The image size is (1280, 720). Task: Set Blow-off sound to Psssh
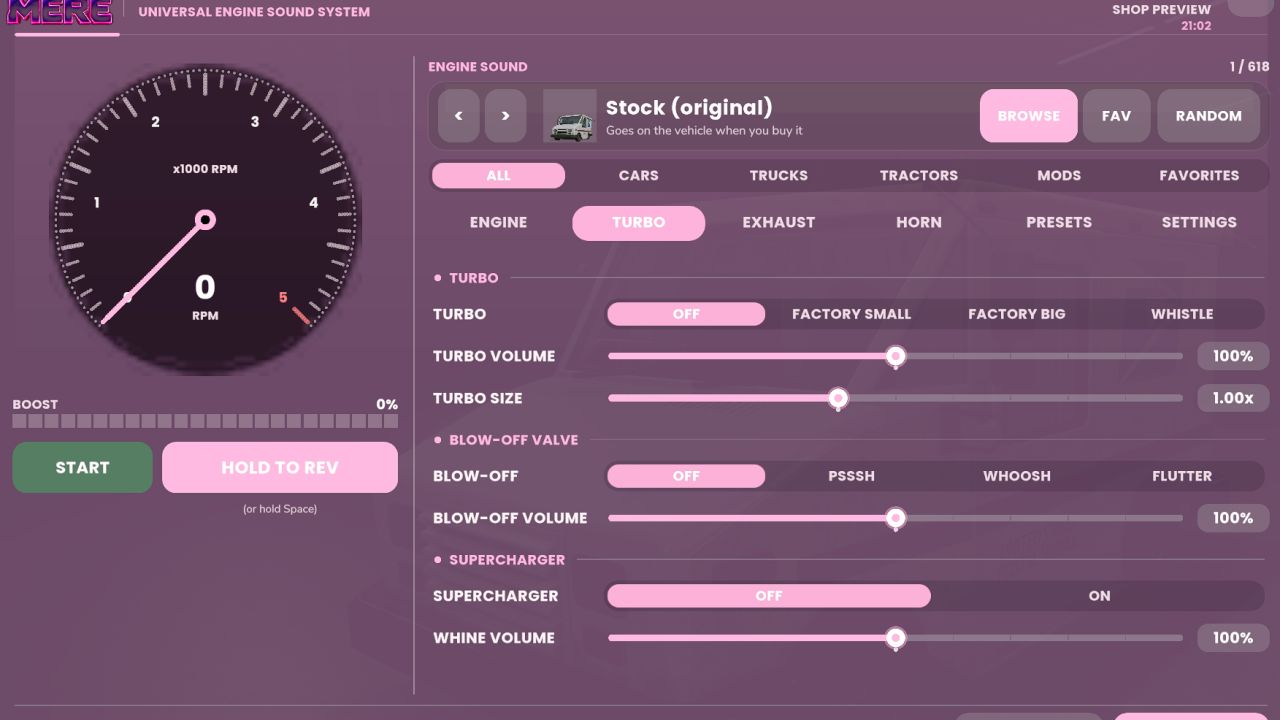[x=851, y=476]
